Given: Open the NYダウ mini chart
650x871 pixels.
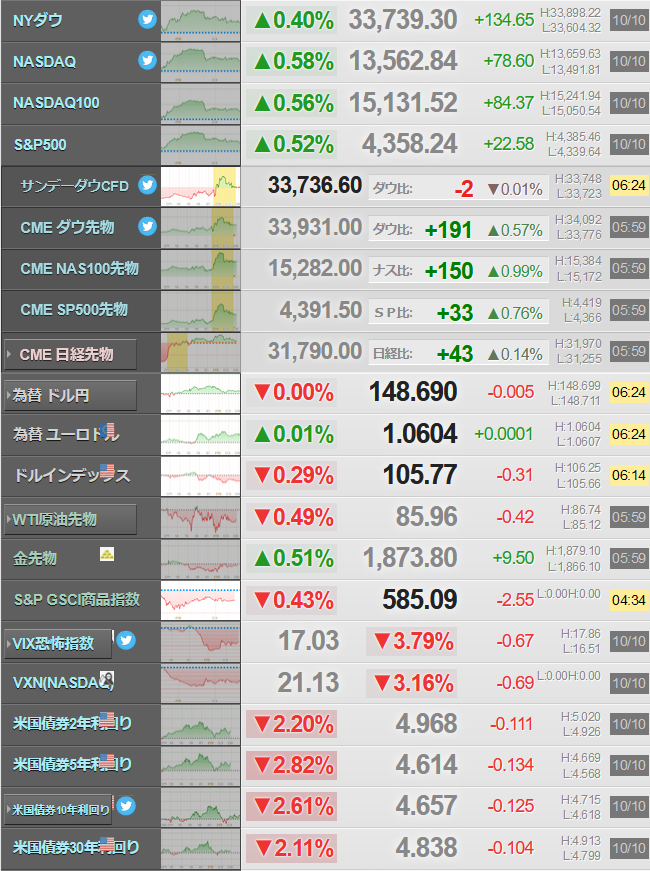Looking at the screenshot, I should click(x=201, y=21).
